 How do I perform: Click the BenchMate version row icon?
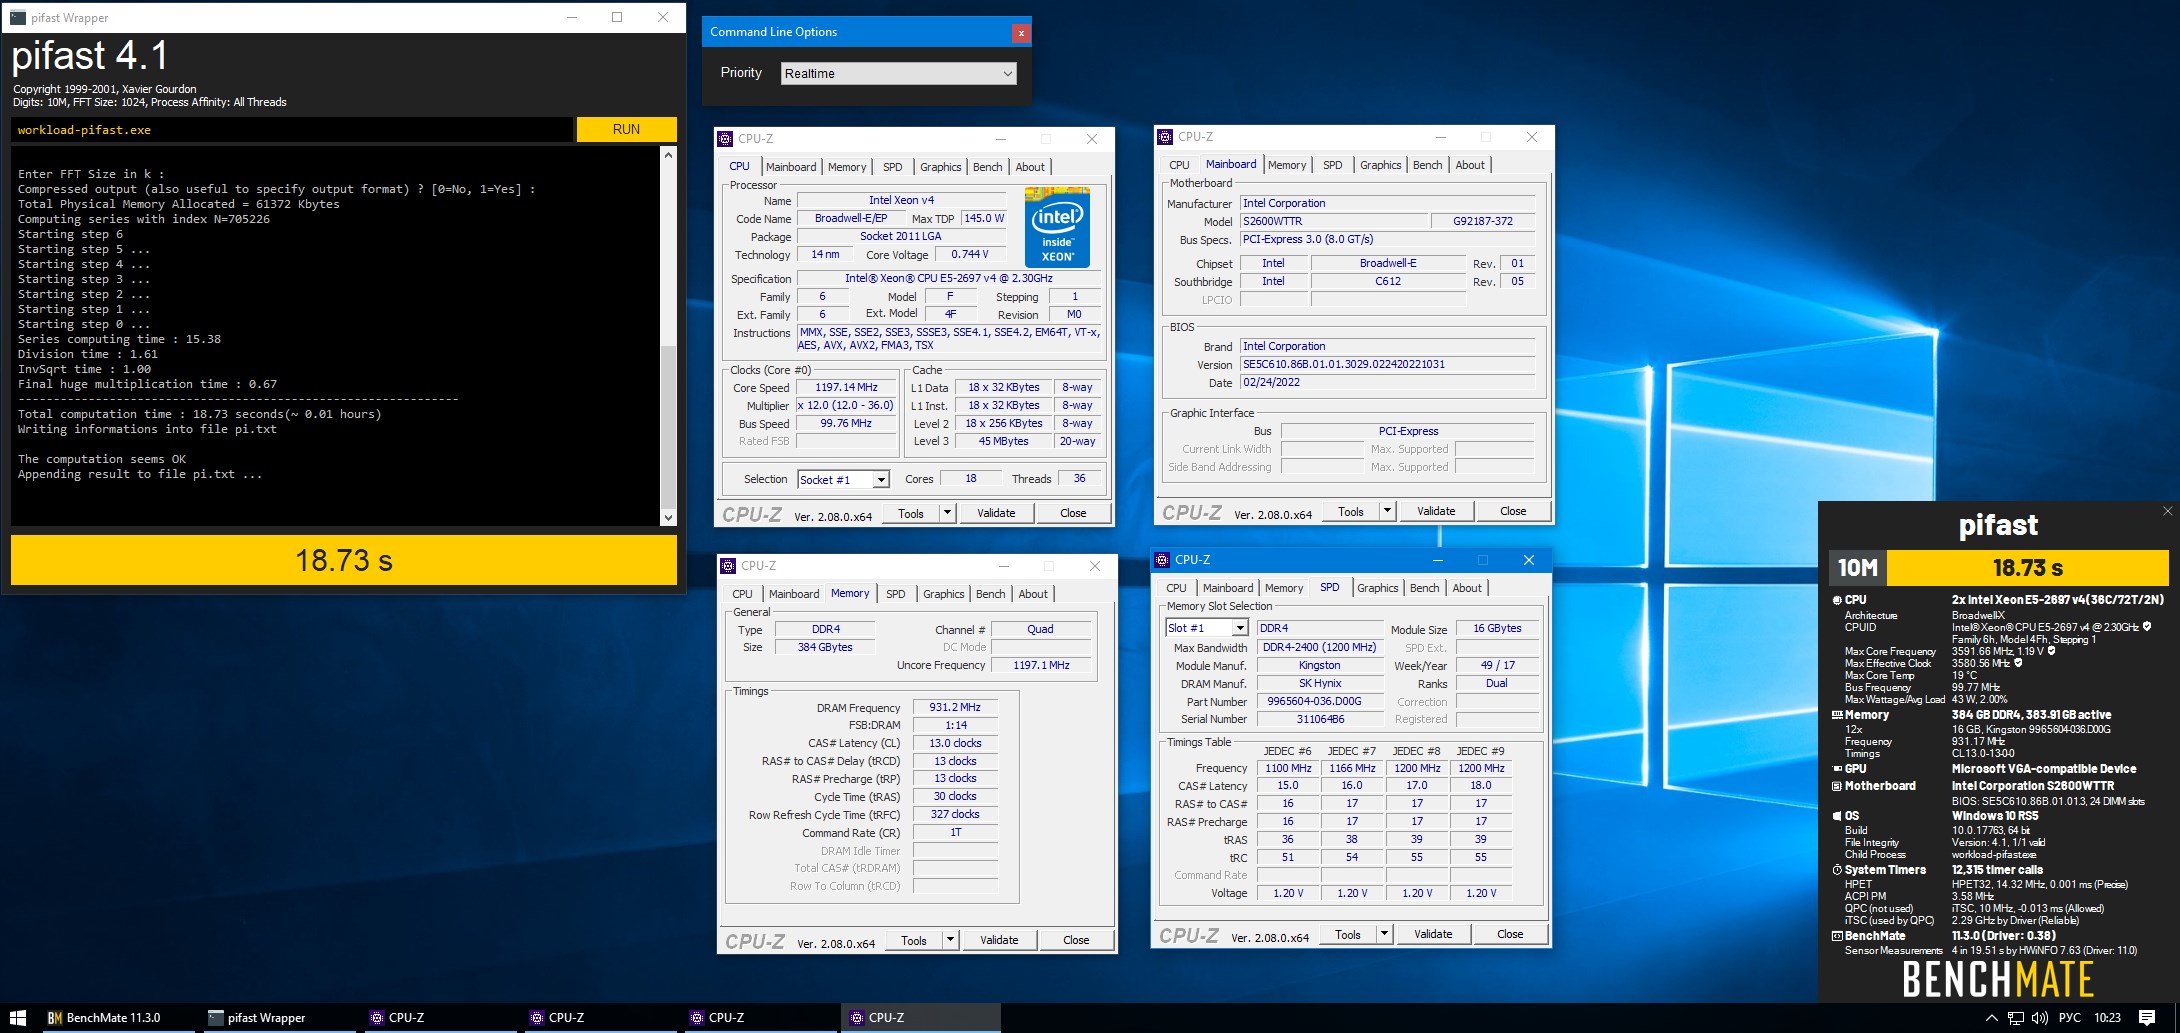click(x=1837, y=936)
